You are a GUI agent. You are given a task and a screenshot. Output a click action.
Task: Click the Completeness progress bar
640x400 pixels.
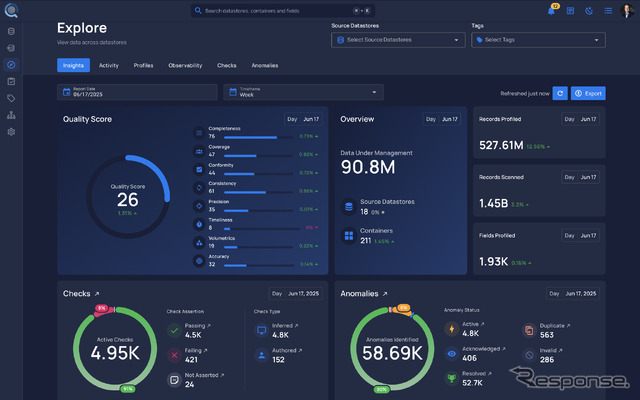click(259, 138)
